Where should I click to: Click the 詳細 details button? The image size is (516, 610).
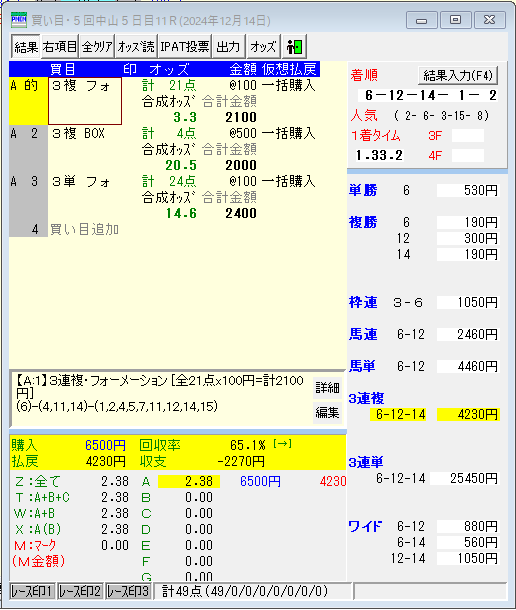coord(327,388)
